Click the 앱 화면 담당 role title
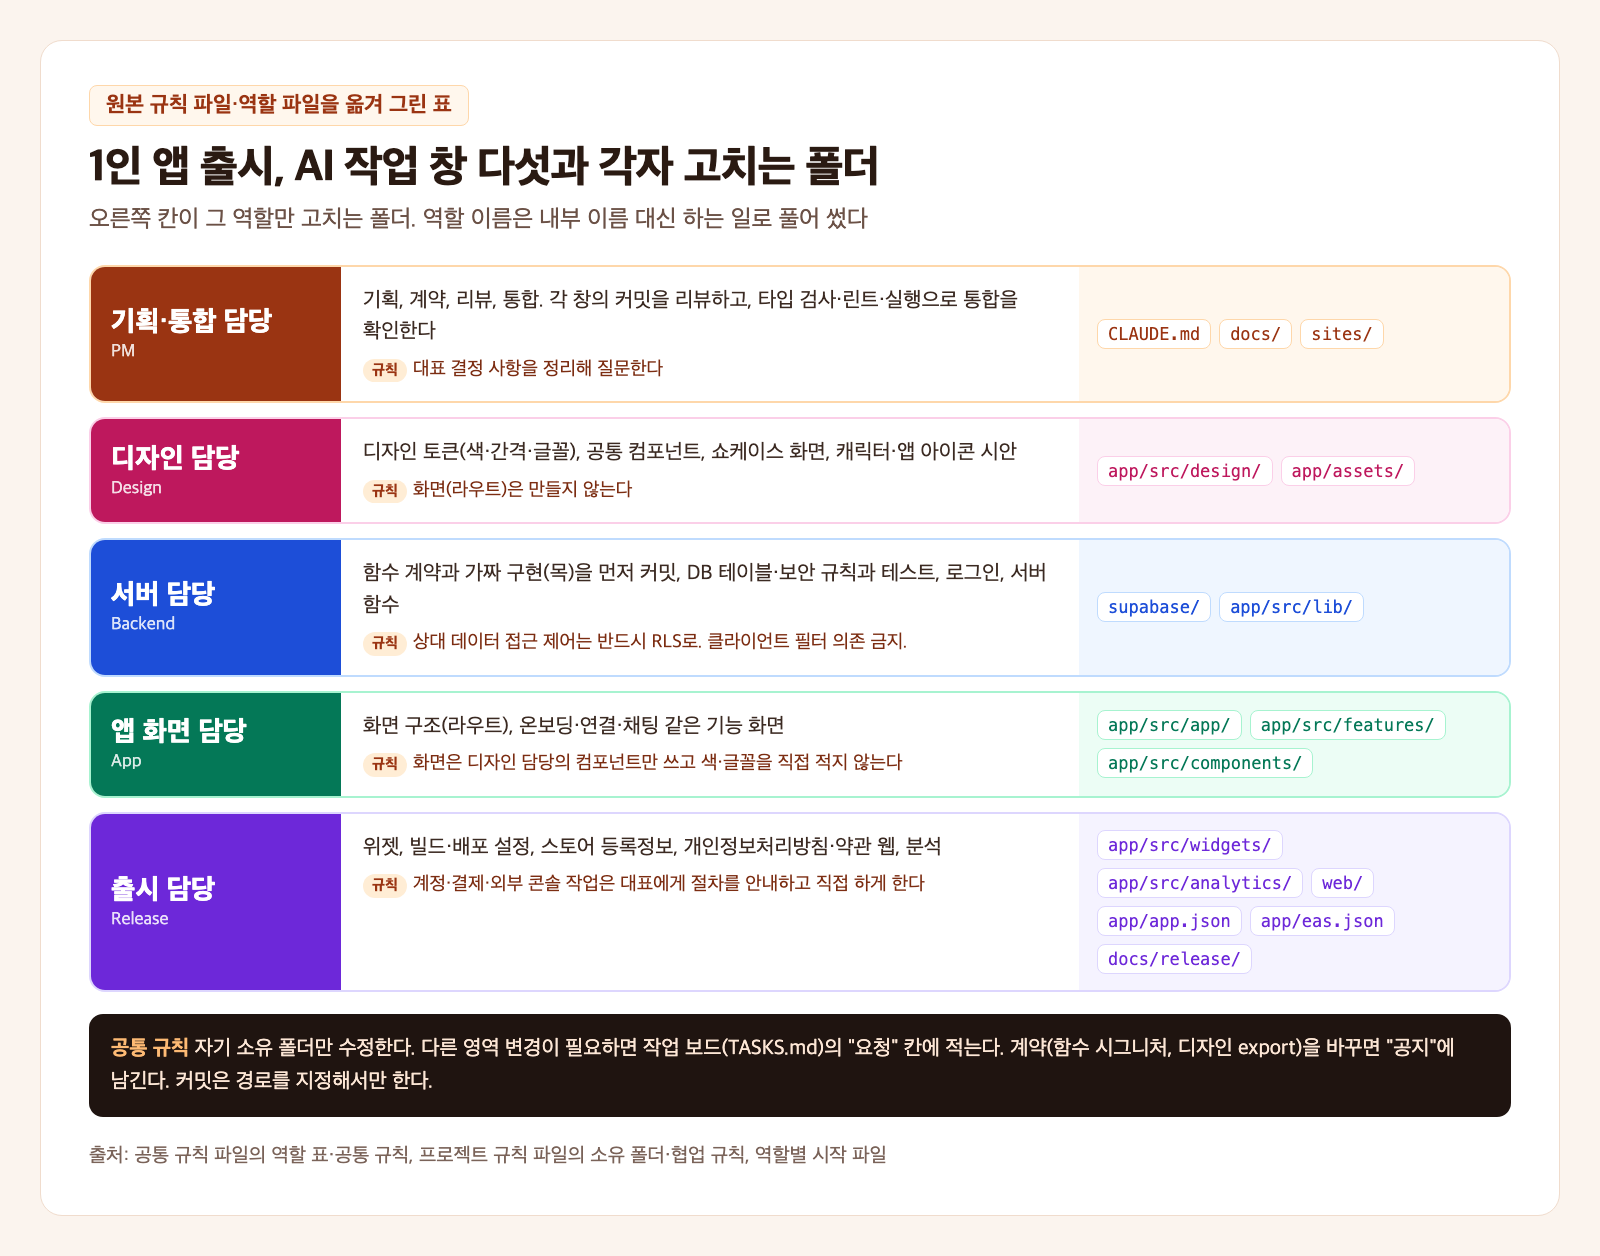The width and height of the screenshot is (1600, 1256). 178,730
